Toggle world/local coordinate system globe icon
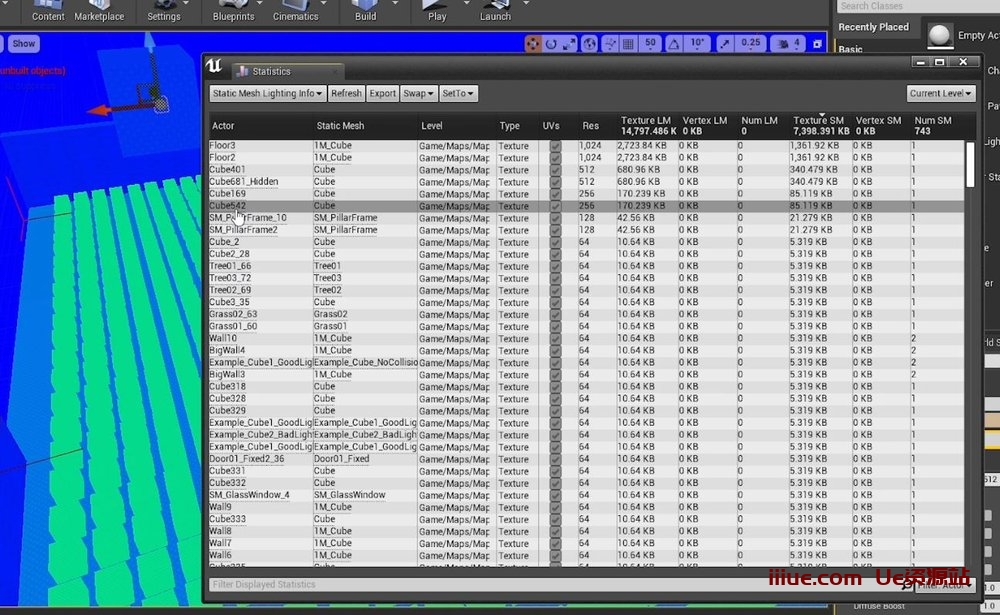Image resolution: width=1000 pixels, height=615 pixels. pos(590,44)
